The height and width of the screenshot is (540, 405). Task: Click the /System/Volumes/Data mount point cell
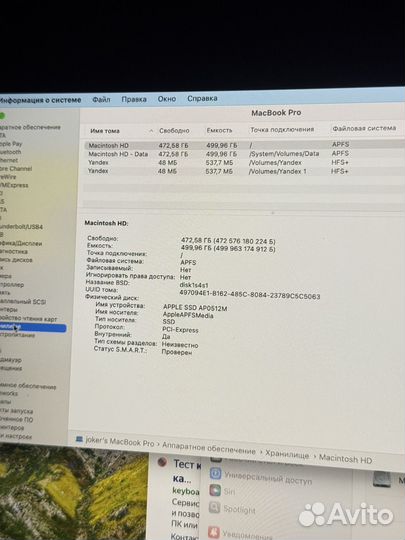pos(284,154)
